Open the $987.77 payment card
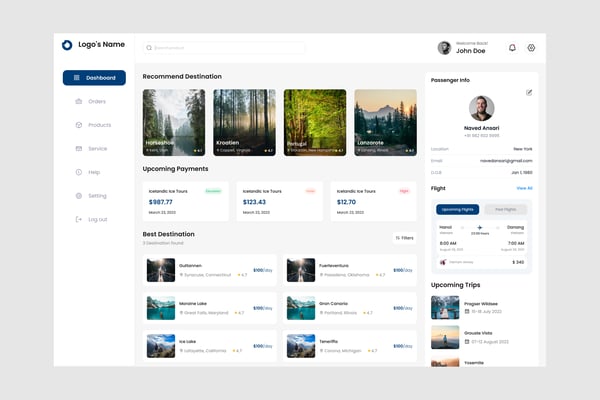600x400 pixels. point(186,201)
